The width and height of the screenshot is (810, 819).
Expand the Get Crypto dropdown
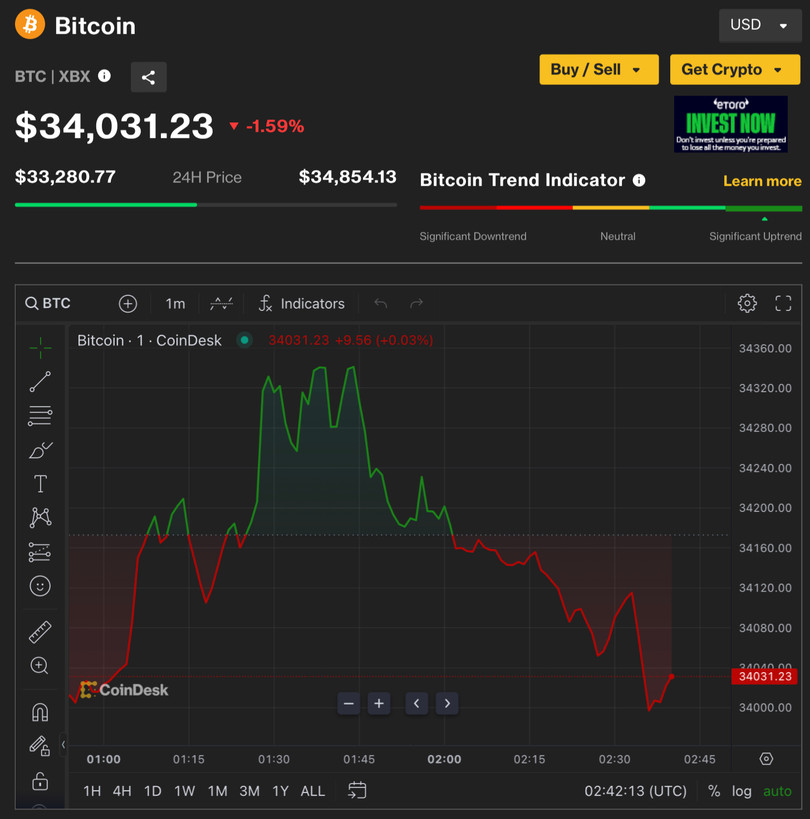pyautogui.click(x=734, y=69)
